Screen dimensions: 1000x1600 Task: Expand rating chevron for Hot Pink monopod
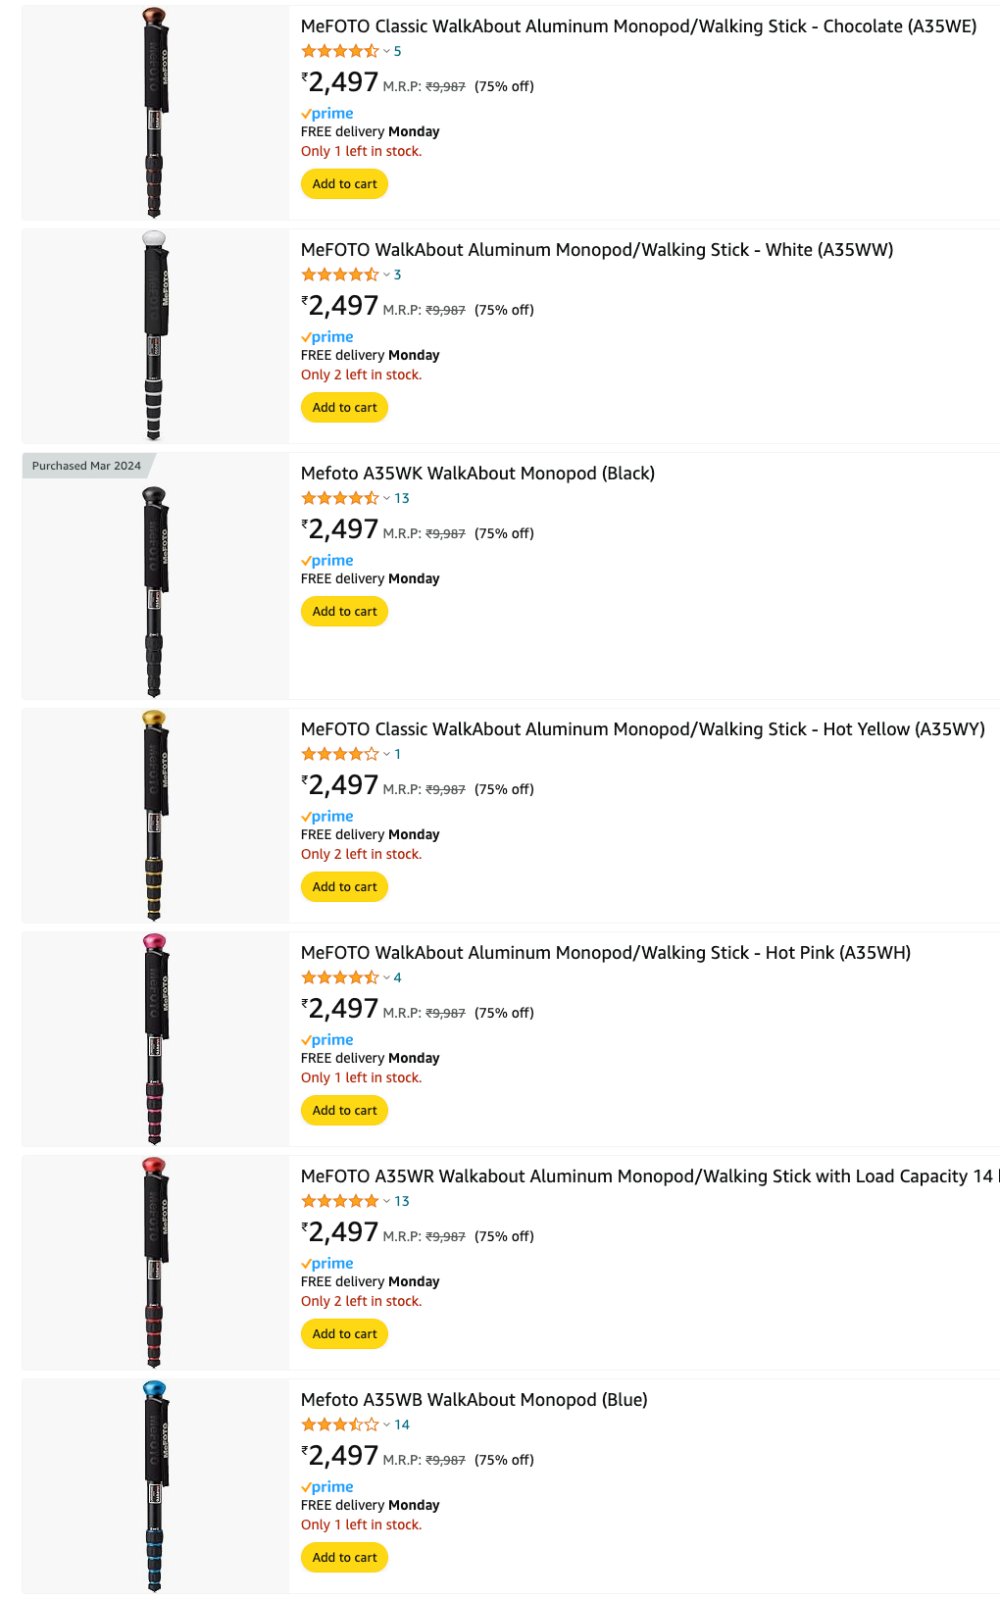pos(387,978)
